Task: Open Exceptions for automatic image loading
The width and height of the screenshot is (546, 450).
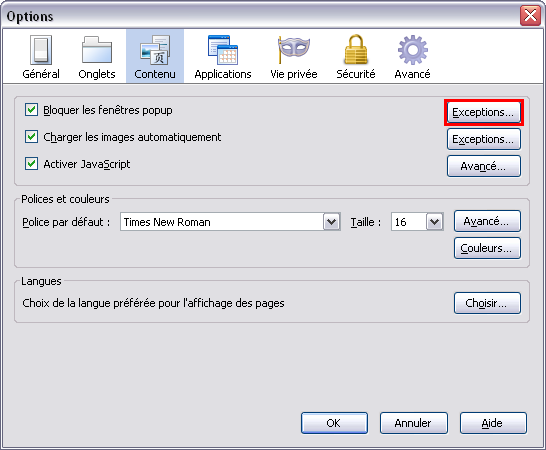Action: tap(484, 139)
